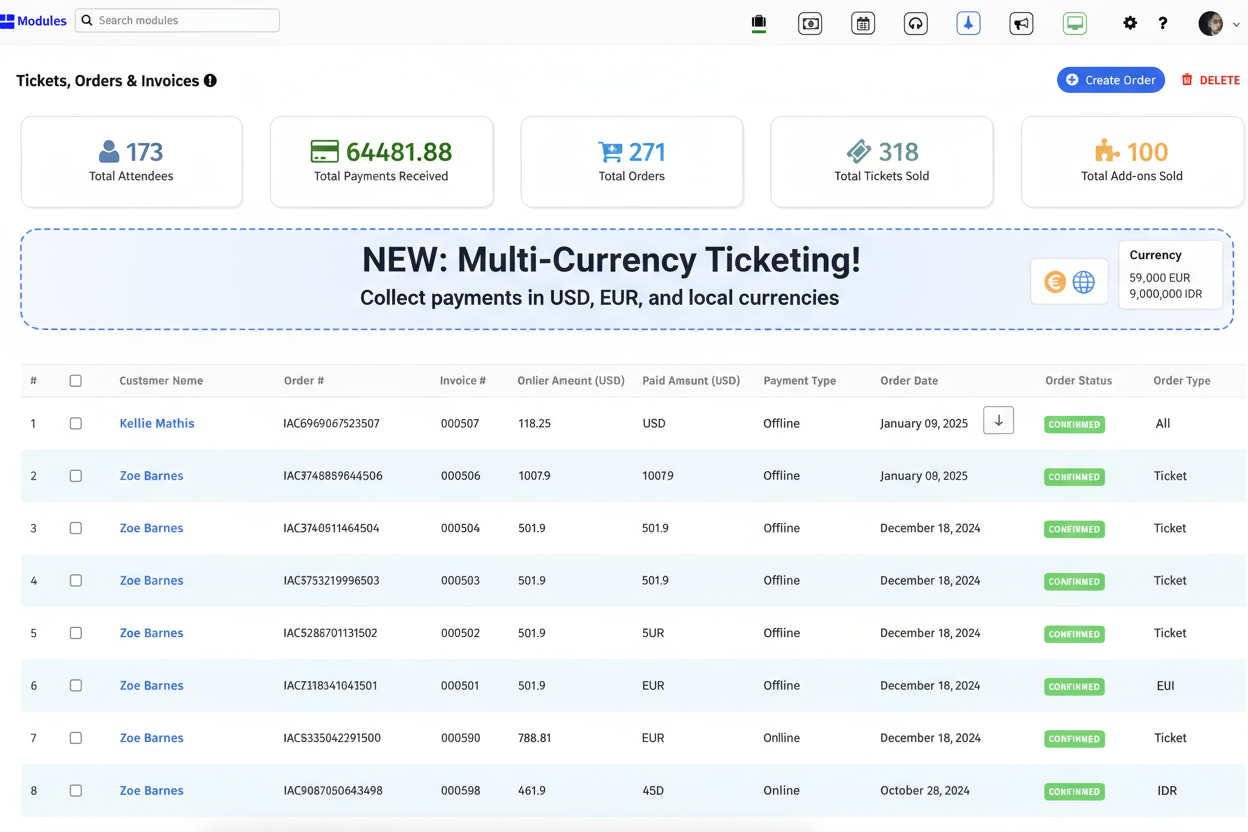The image size is (1248, 832).
Task: Select the checkbox for invoice 000598 row
Action: (x=76, y=791)
